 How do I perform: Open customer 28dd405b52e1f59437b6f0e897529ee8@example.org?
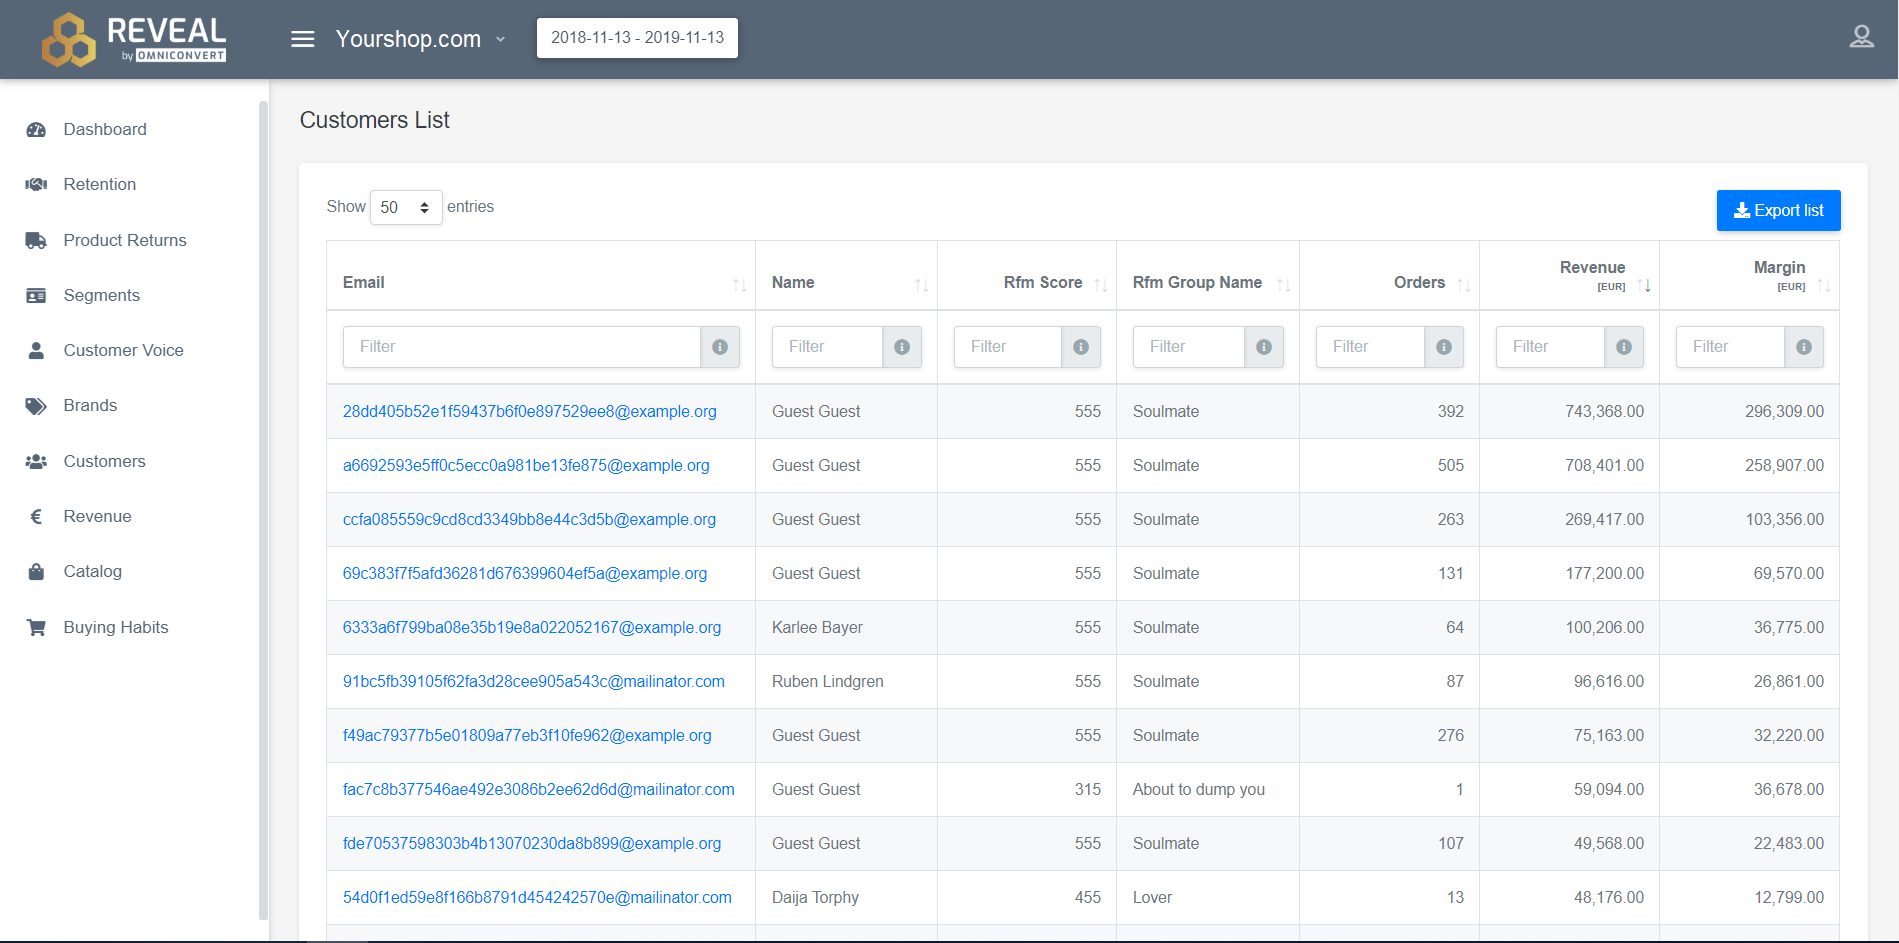pyautogui.click(x=530, y=411)
